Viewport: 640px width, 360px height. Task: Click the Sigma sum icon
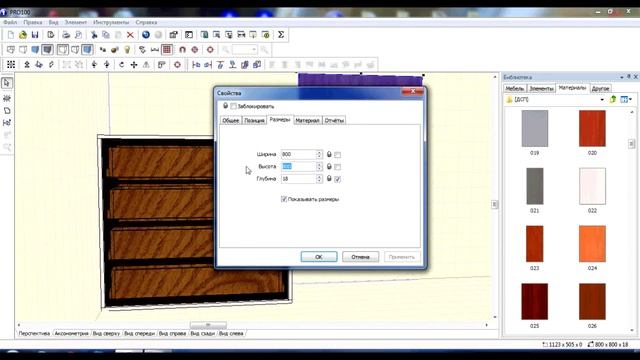(x=281, y=35)
